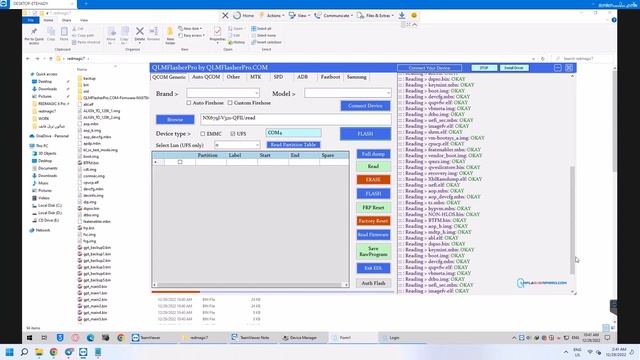Open TeamViewer Actions menu
640x360 pixels.
click(x=272, y=16)
